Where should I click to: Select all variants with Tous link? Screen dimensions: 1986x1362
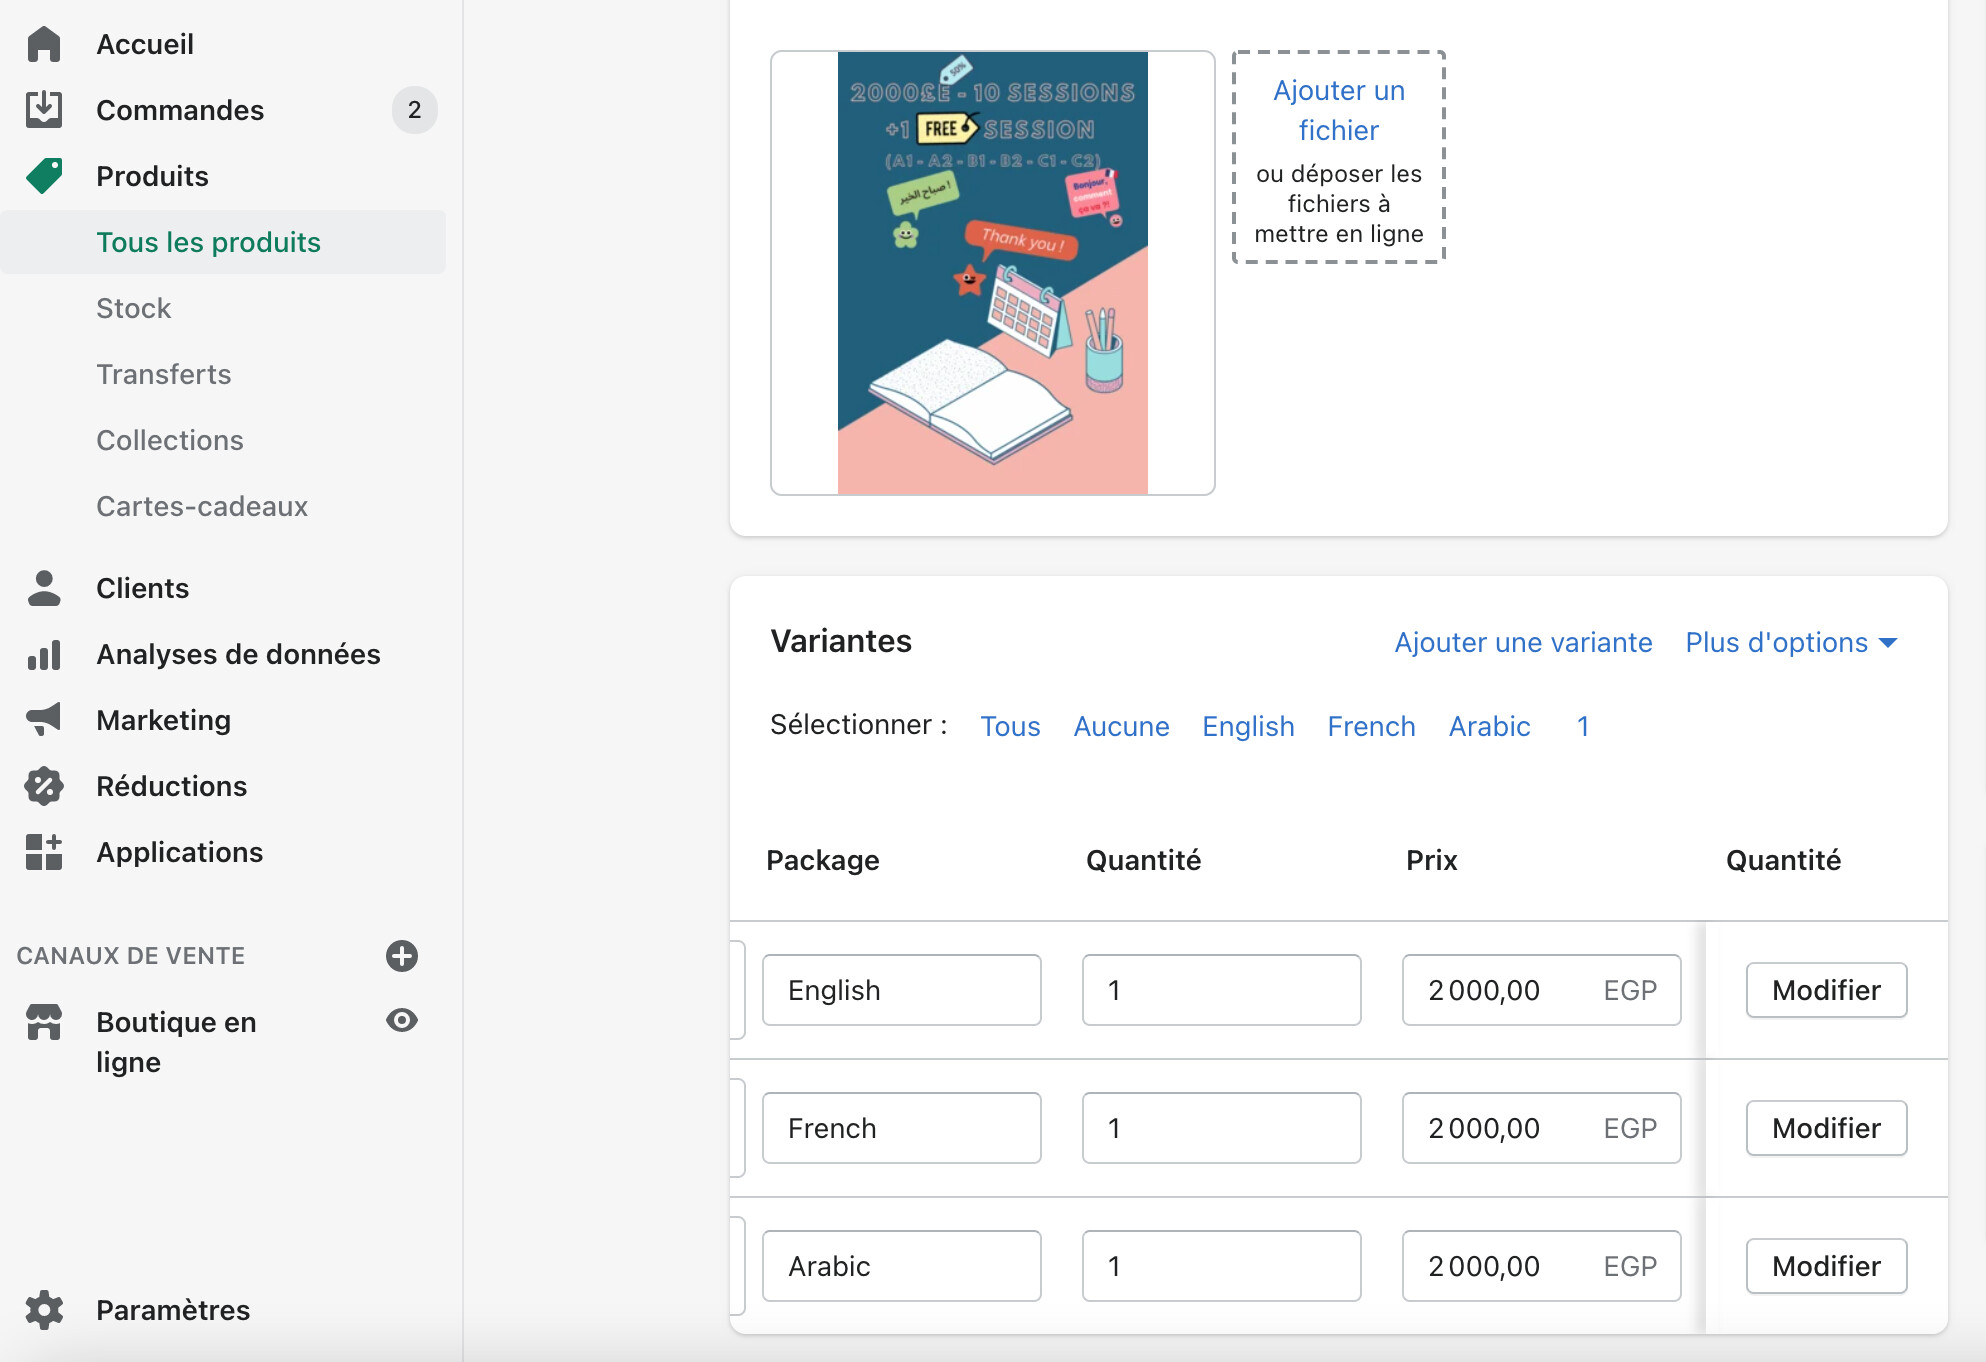click(1010, 726)
